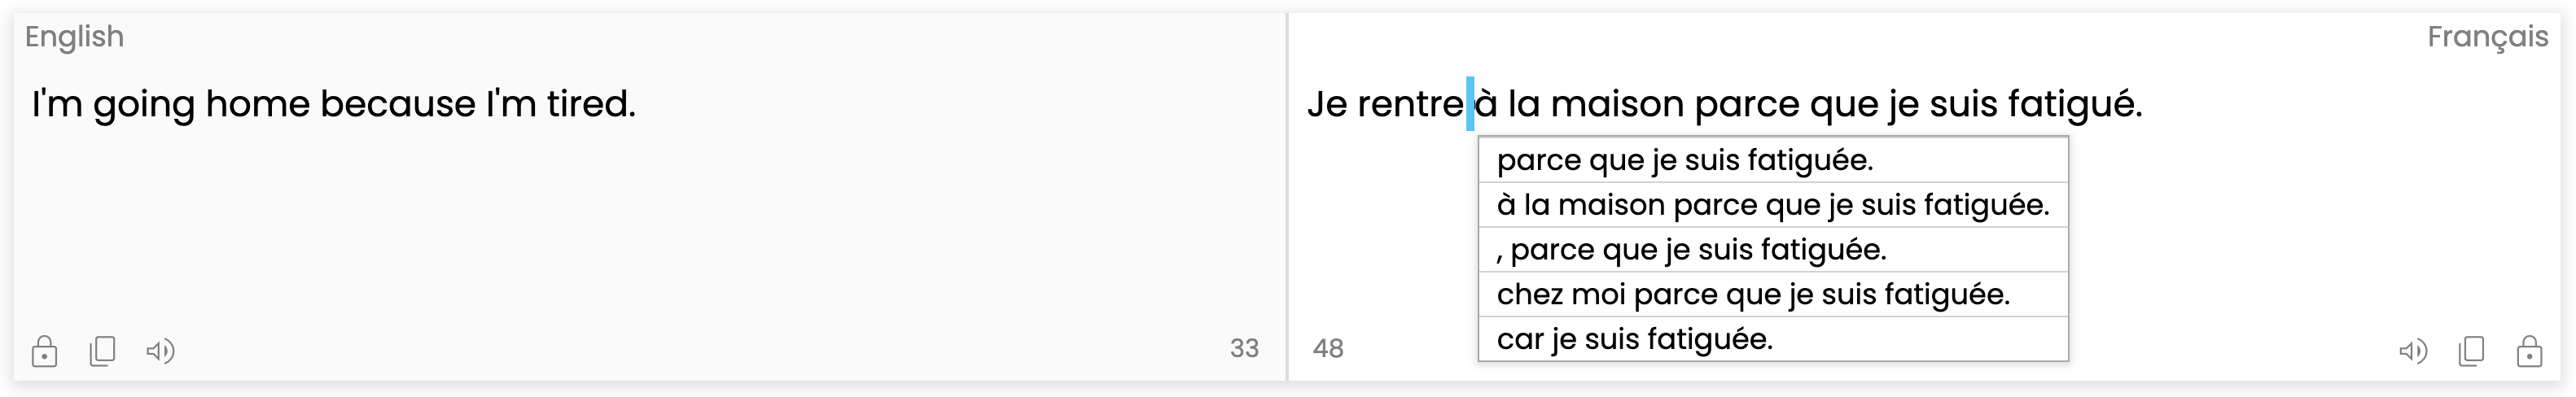Copy the English source text

tap(102, 351)
